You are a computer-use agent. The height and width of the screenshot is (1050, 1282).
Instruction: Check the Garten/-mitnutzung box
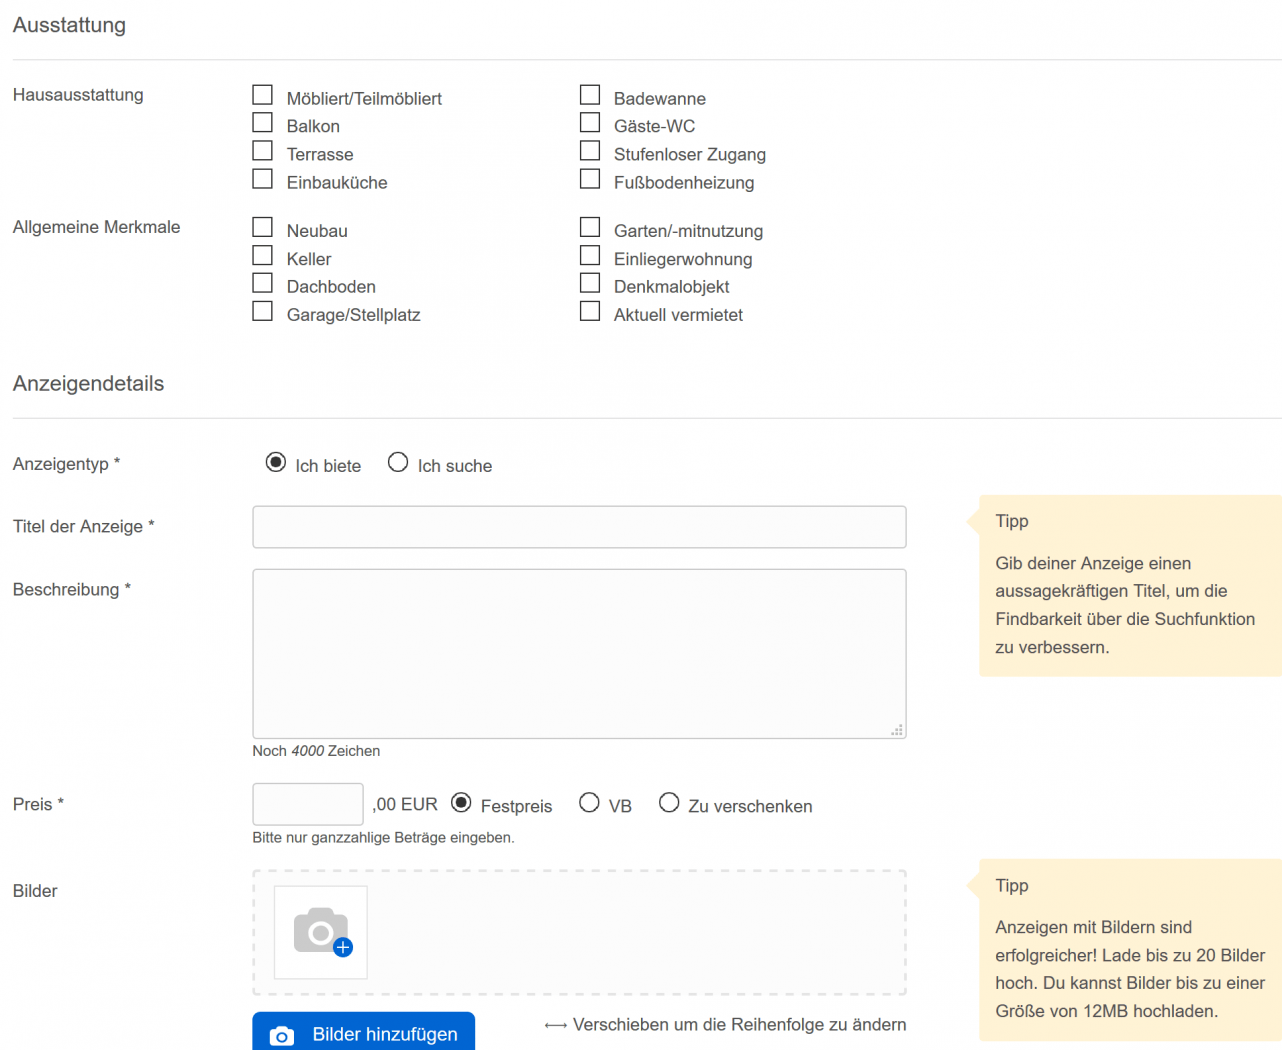point(590,227)
